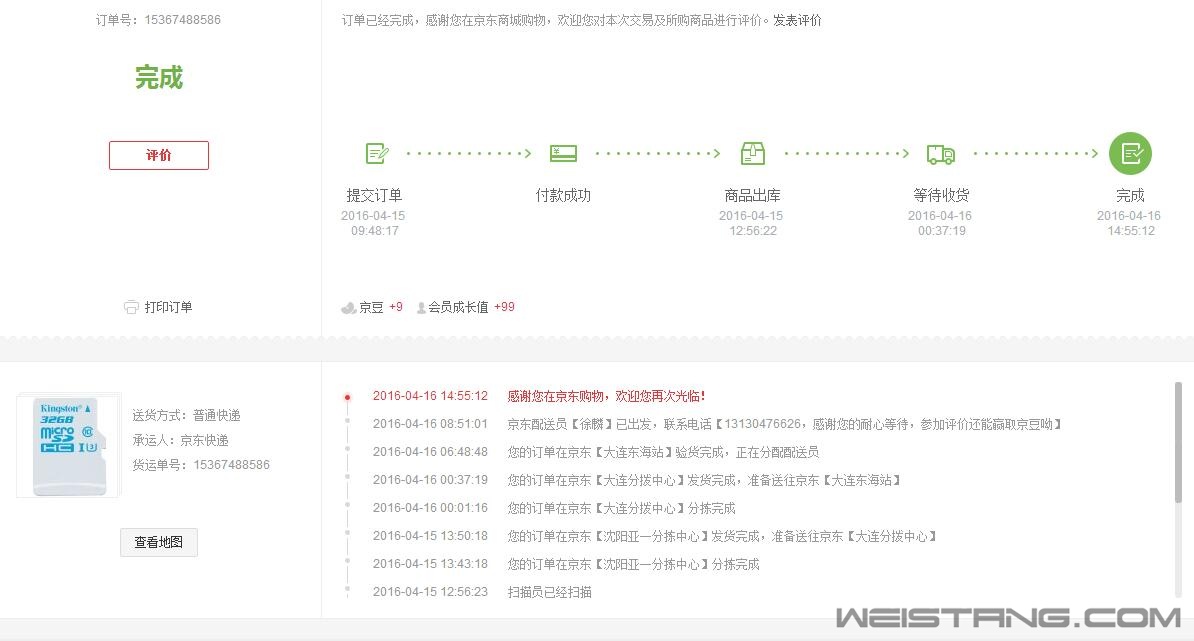Viewport: 1194px width, 641px height.
Task: Click the printer icon beside 打印订单
Action: (x=131, y=307)
